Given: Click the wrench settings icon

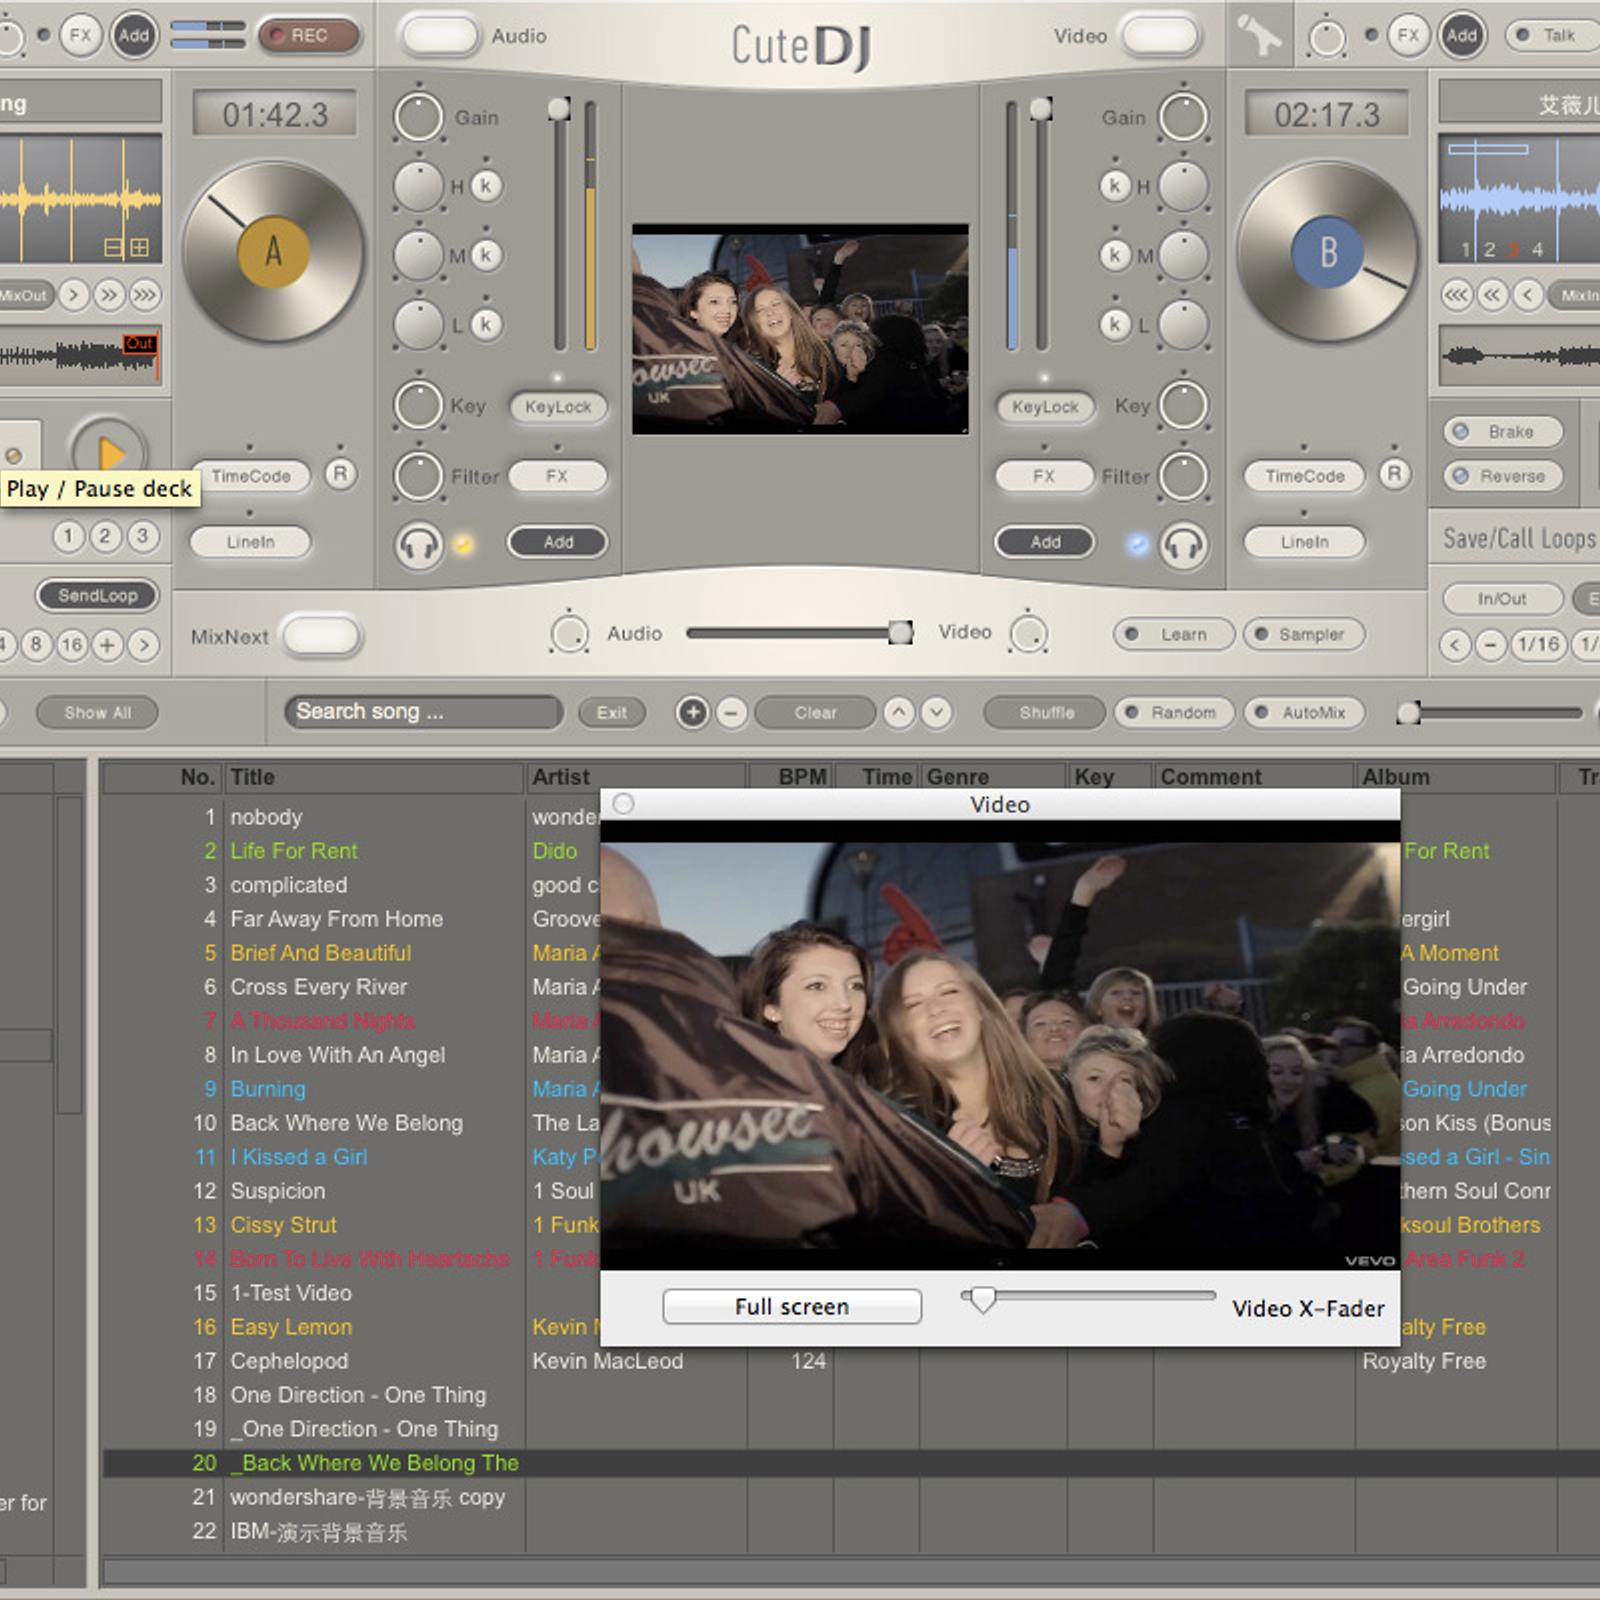Looking at the screenshot, I should point(1259,36).
